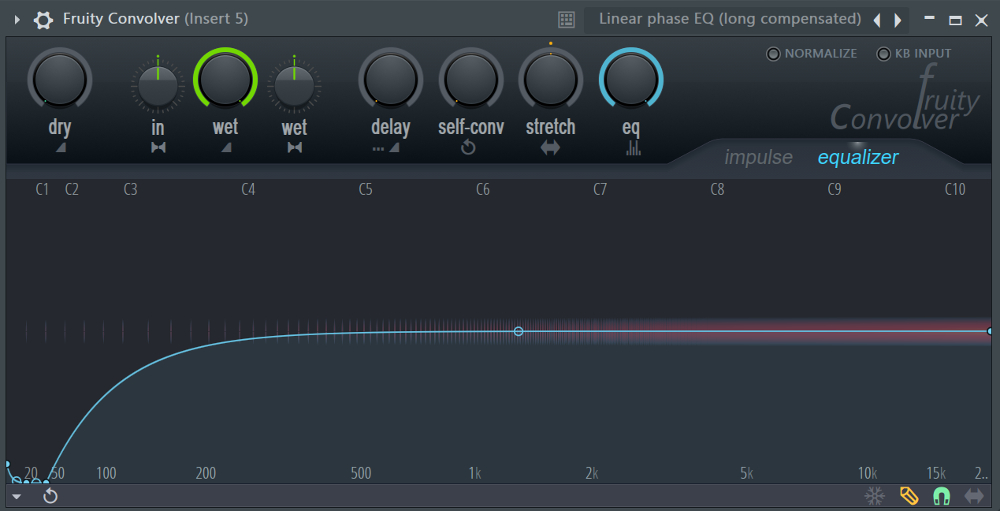Open preset name 'Linear phase EQ (long compensated)'
This screenshot has width=1000, height=511.
(x=730, y=19)
